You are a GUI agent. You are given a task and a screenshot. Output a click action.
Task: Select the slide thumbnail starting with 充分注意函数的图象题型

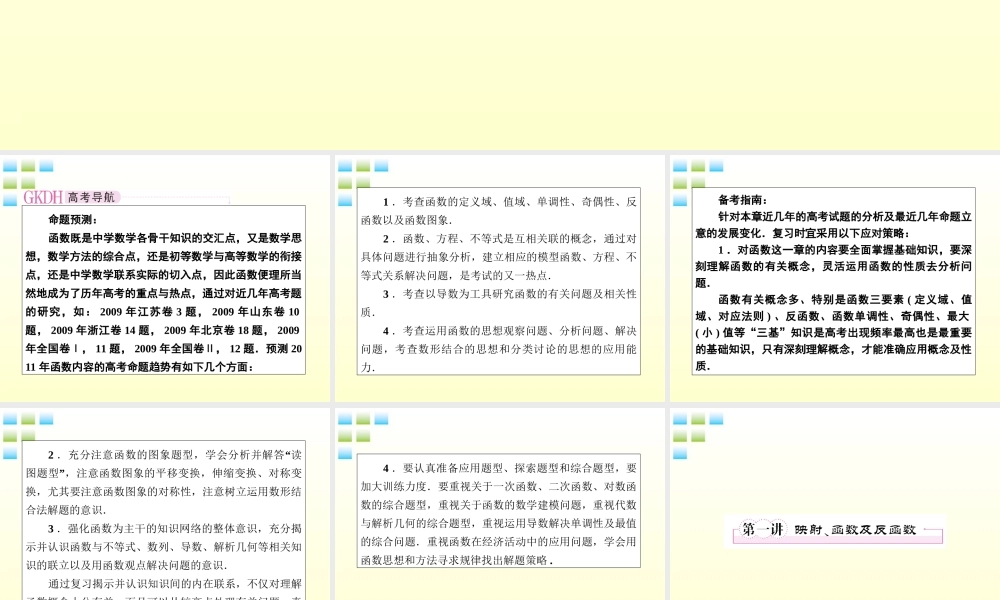click(x=165, y=504)
